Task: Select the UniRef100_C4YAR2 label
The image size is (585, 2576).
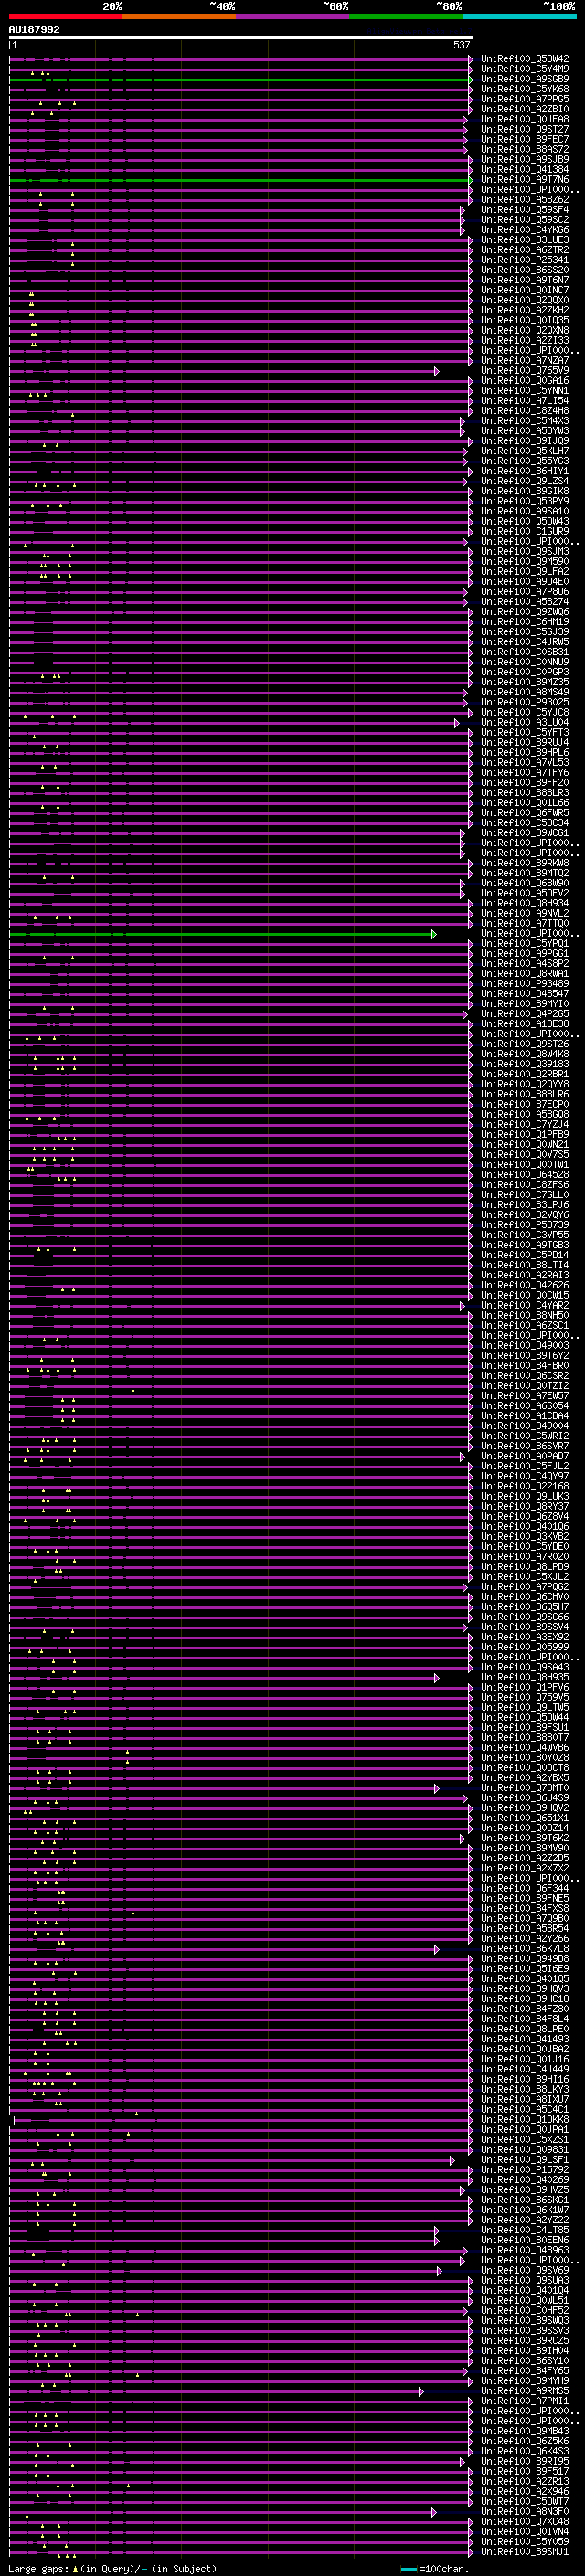Action: pyautogui.click(x=525, y=1306)
